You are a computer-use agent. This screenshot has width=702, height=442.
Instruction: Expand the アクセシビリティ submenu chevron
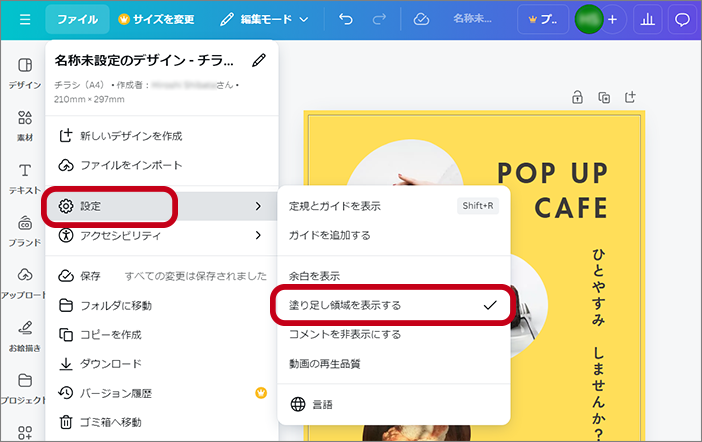point(258,235)
